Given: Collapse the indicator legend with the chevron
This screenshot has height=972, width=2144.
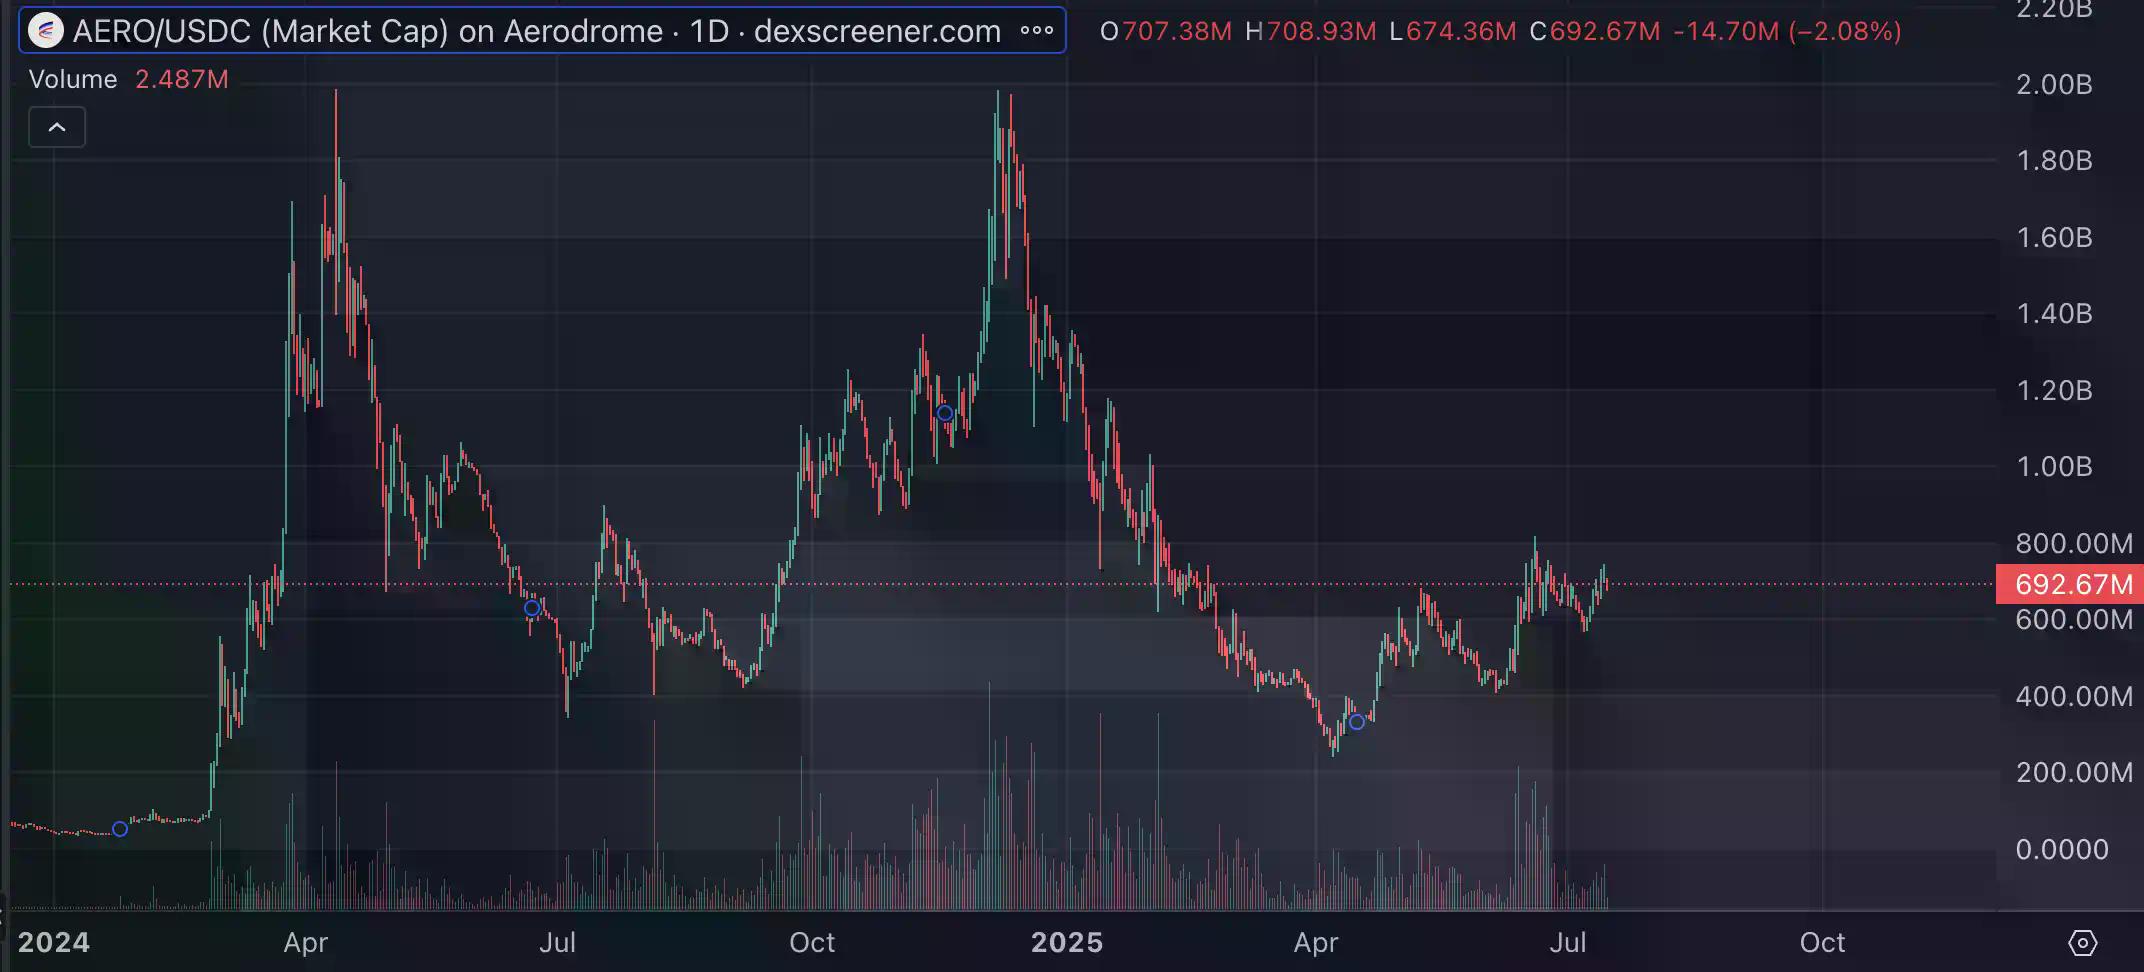Looking at the screenshot, I should 57,128.
